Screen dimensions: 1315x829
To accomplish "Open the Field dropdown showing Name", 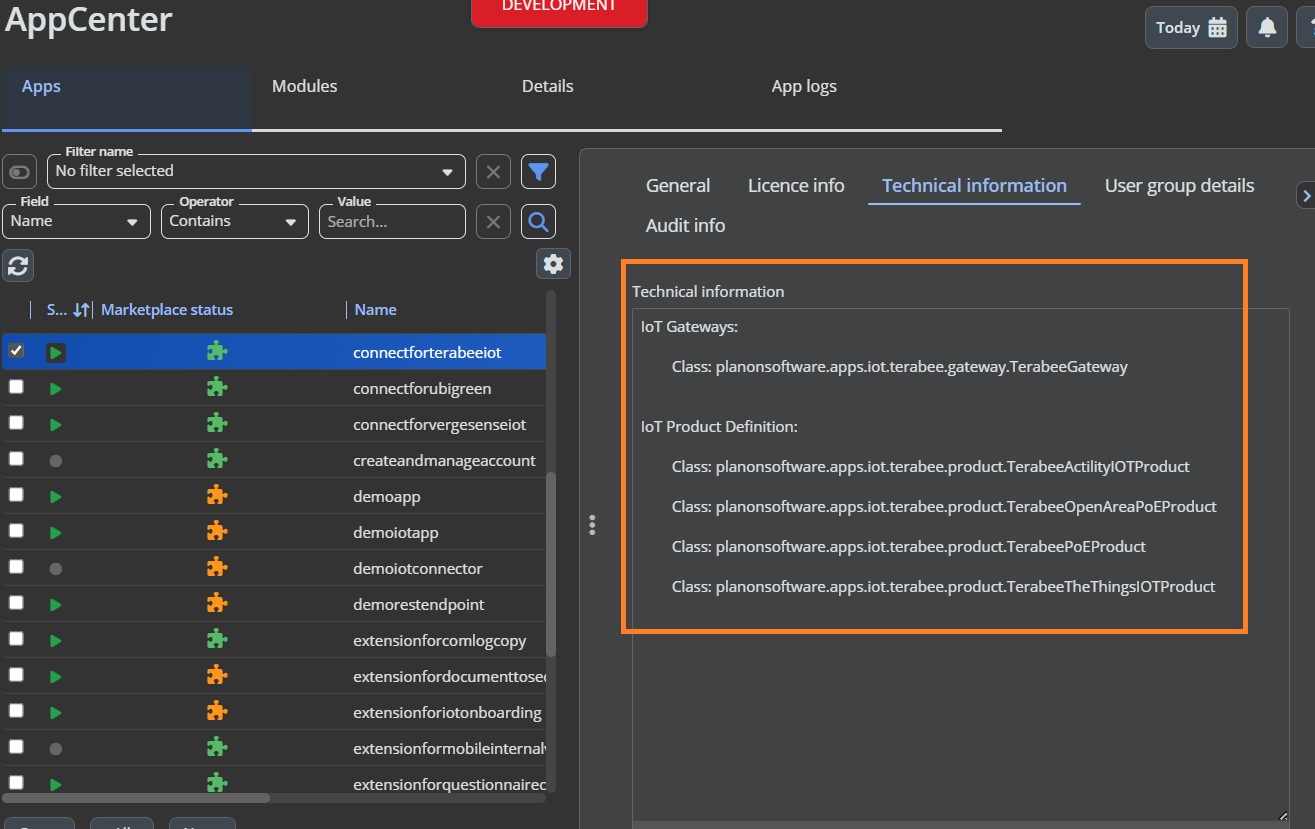I will [x=76, y=221].
